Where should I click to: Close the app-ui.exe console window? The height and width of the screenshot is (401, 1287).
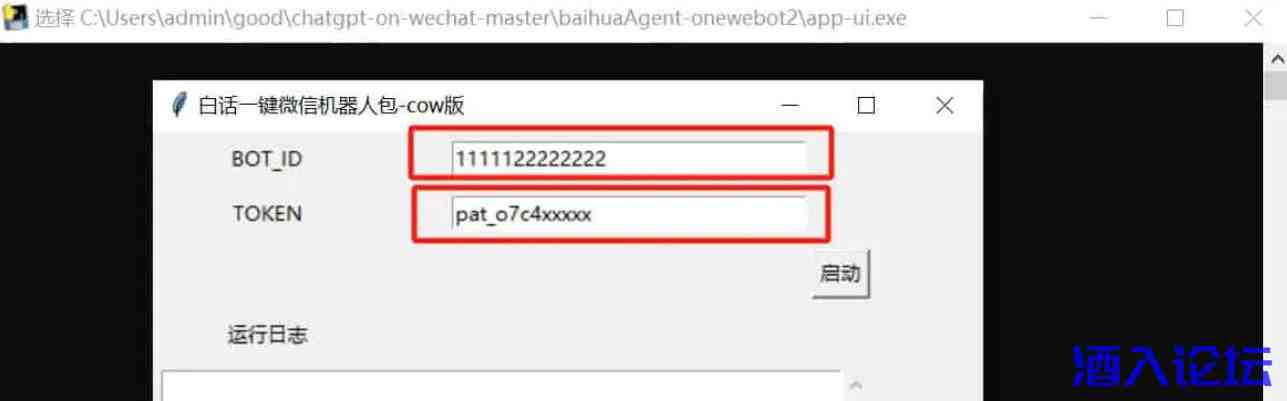pos(1252,18)
